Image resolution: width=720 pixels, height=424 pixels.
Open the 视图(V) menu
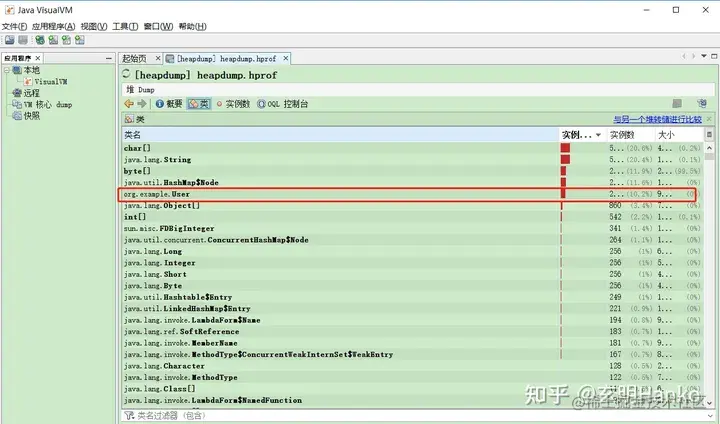[94, 26]
